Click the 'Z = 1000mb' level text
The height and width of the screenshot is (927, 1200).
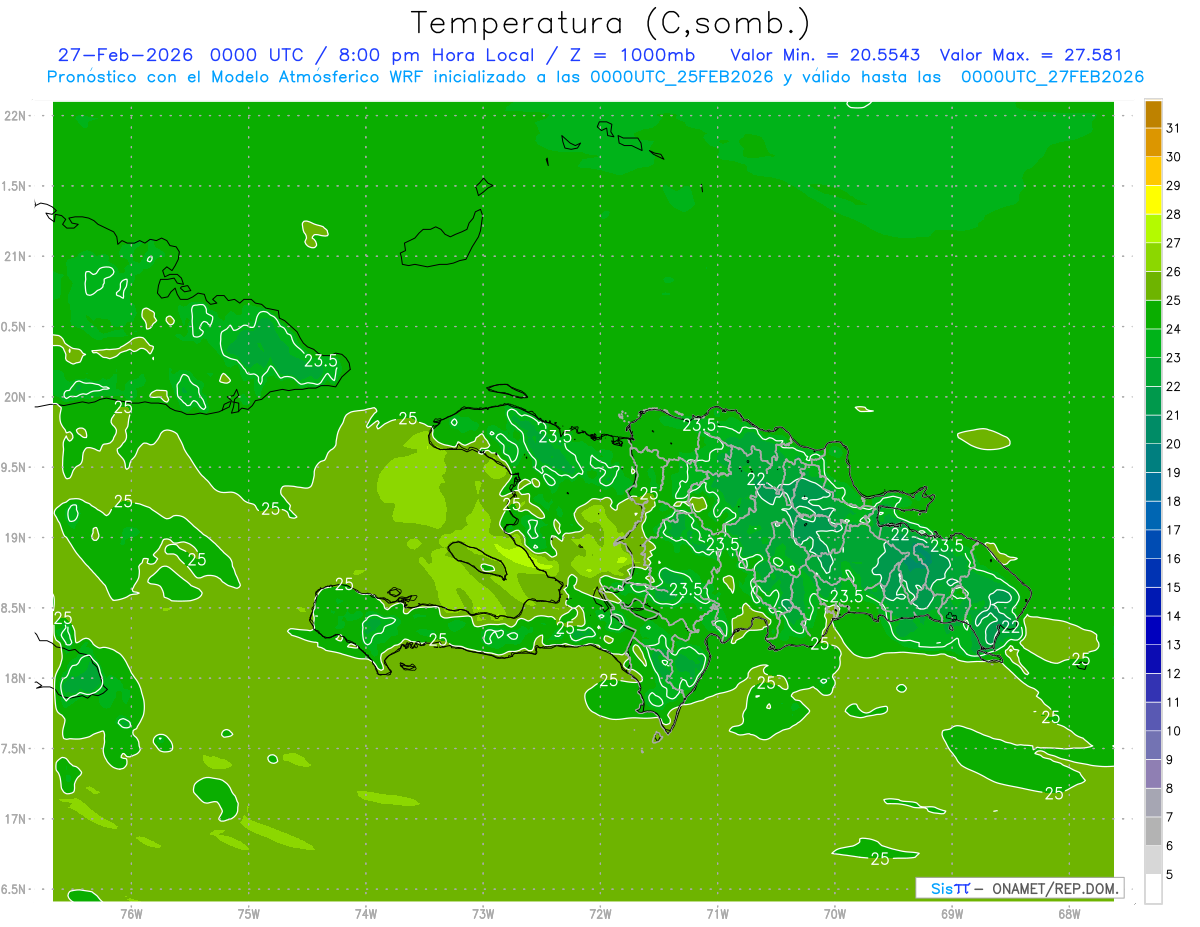pos(632,55)
